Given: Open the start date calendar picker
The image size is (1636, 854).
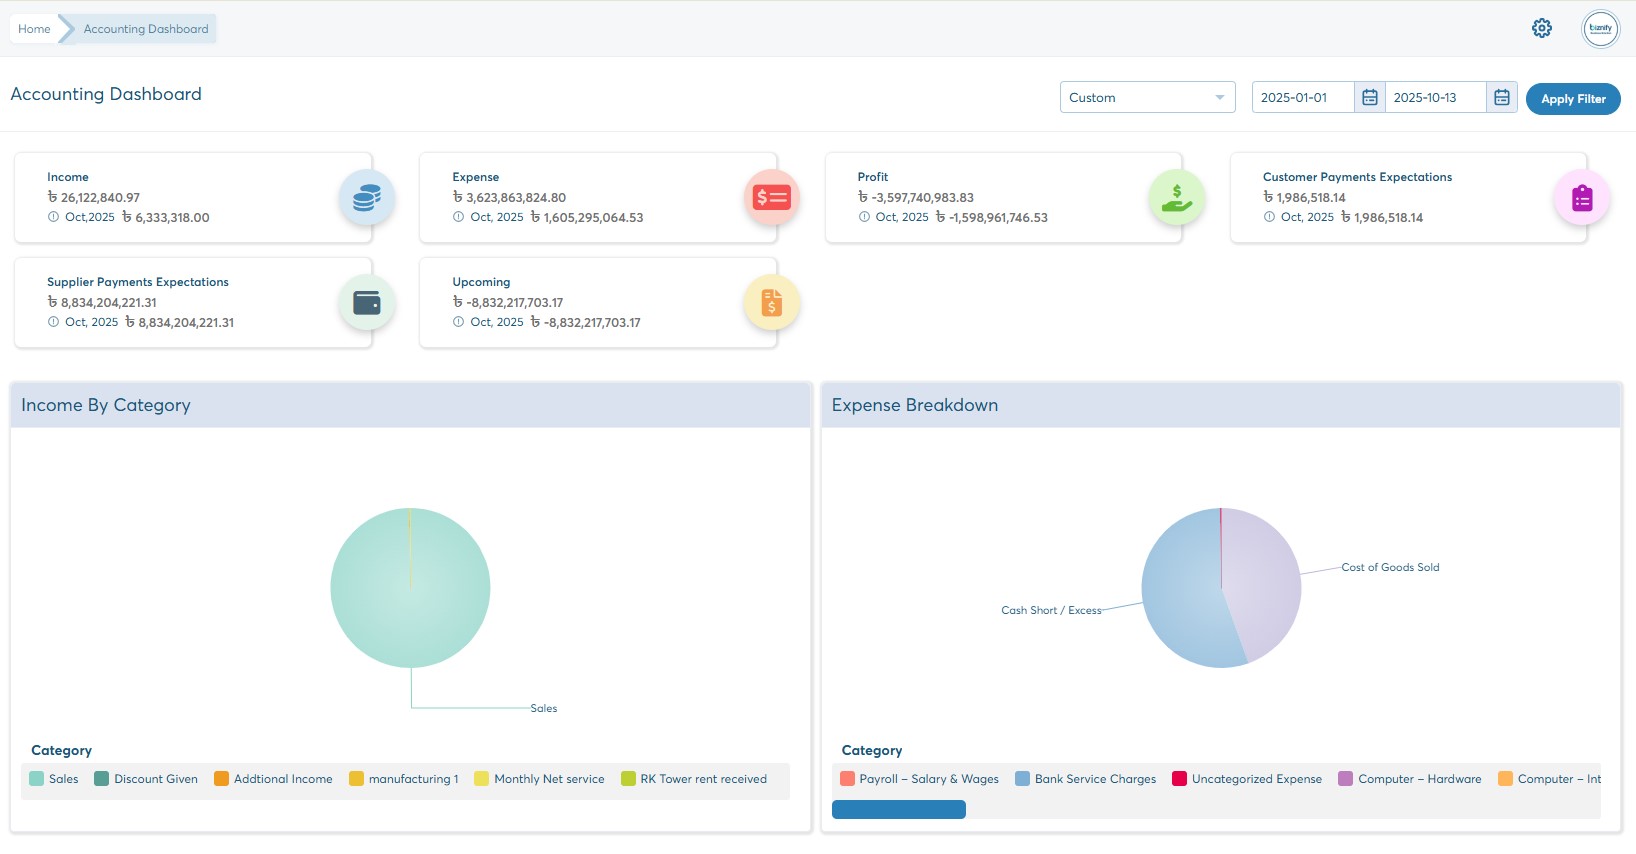Looking at the screenshot, I should 1369,97.
